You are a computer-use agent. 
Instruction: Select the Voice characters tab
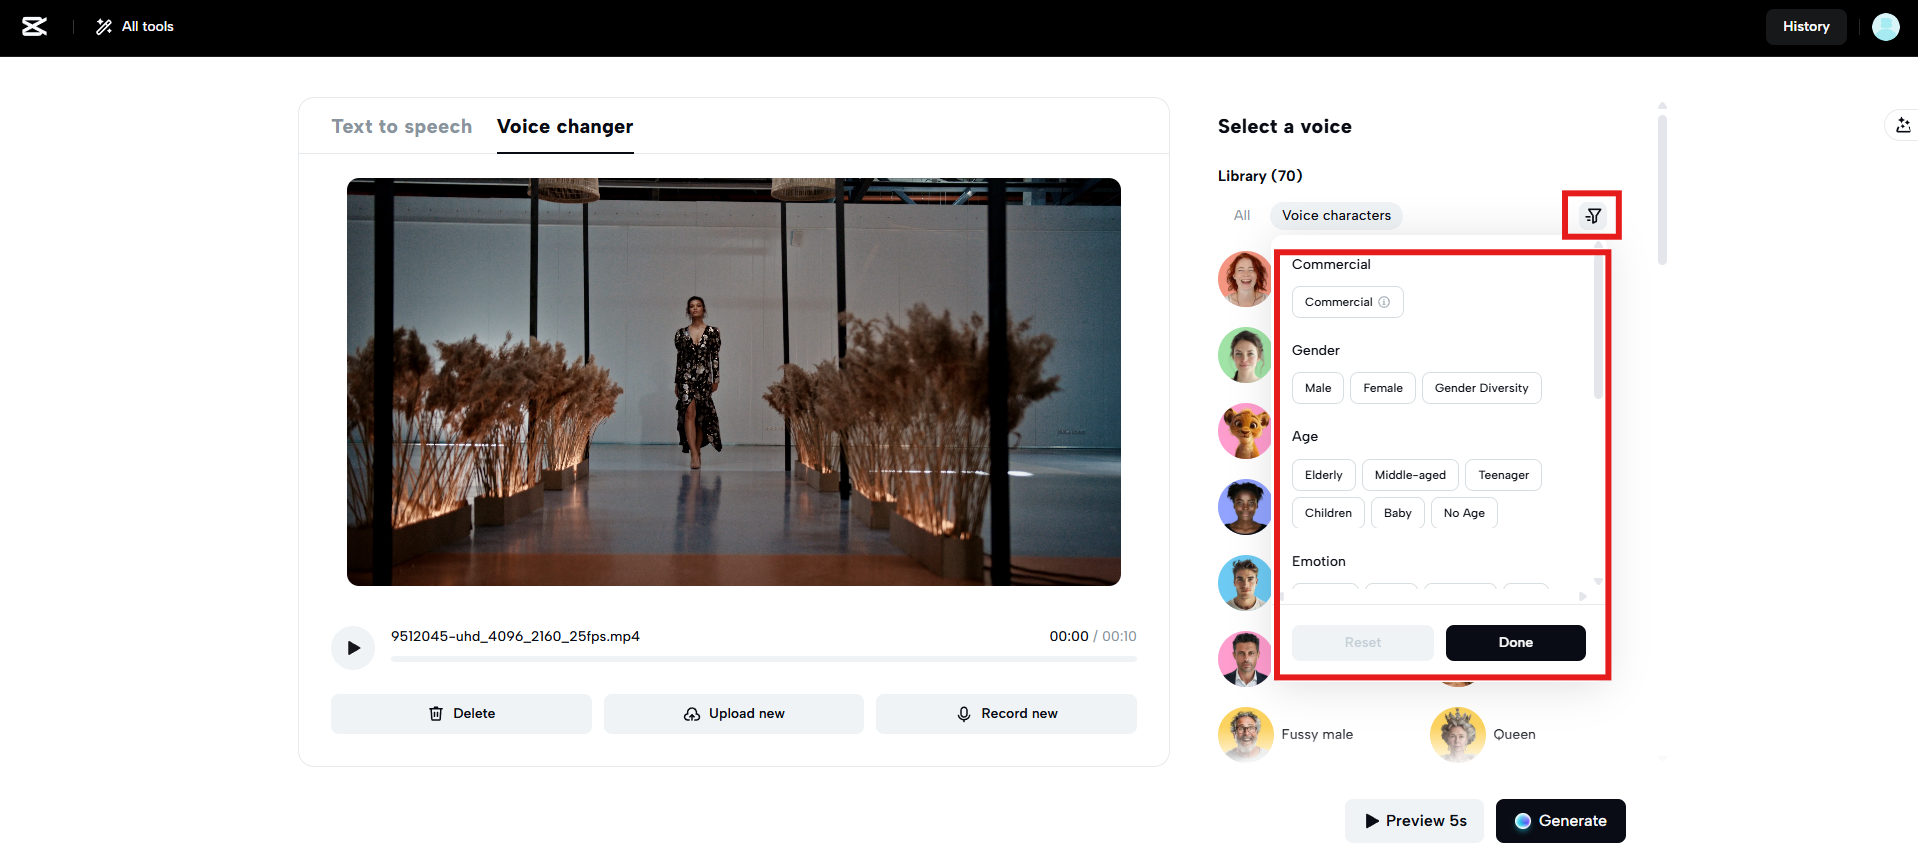(x=1336, y=216)
